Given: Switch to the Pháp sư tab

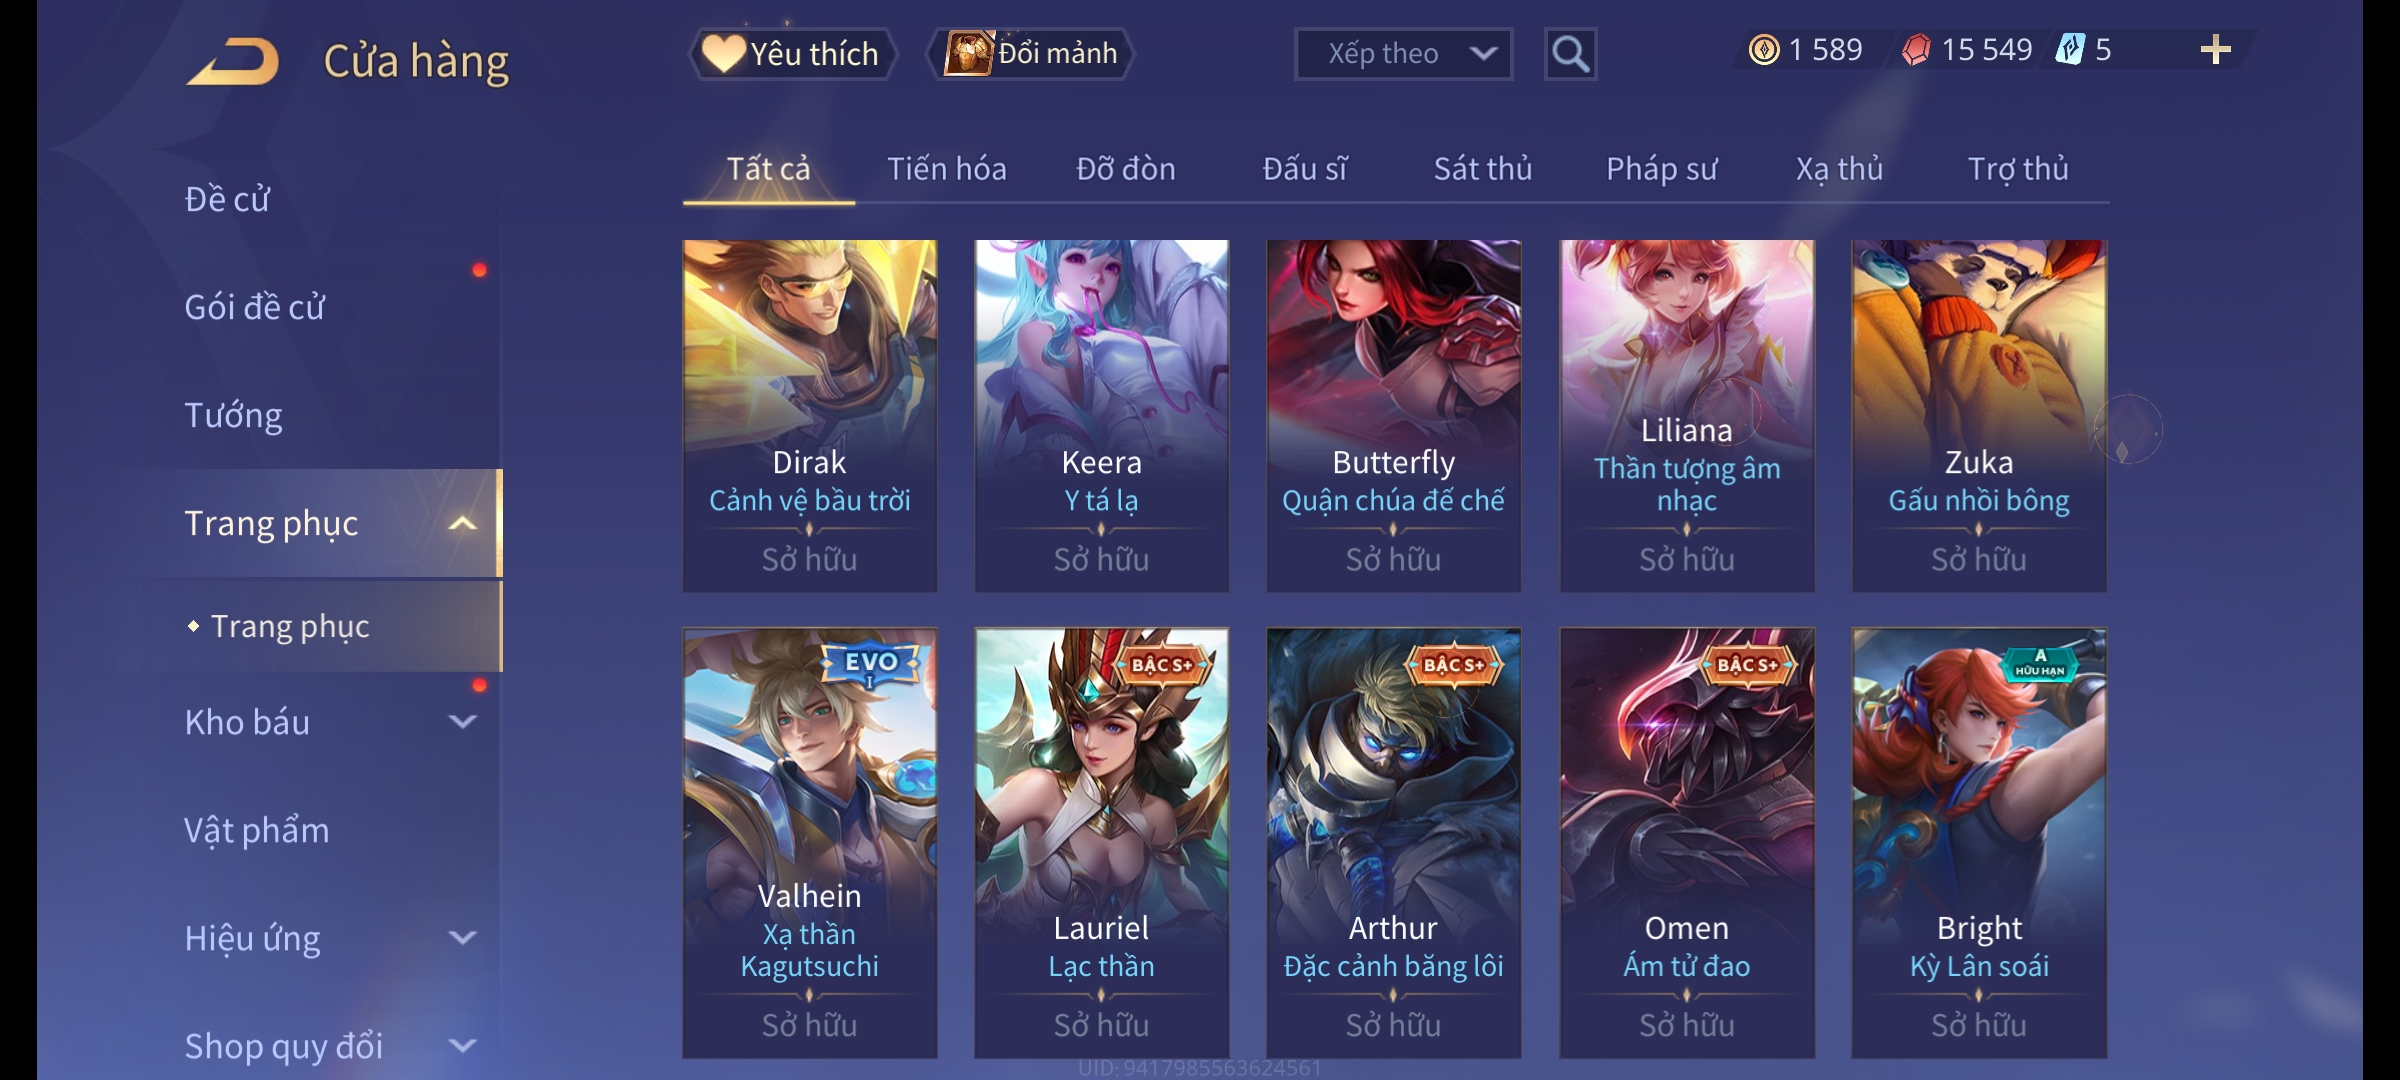Looking at the screenshot, I should click(x=1661, y=169).
